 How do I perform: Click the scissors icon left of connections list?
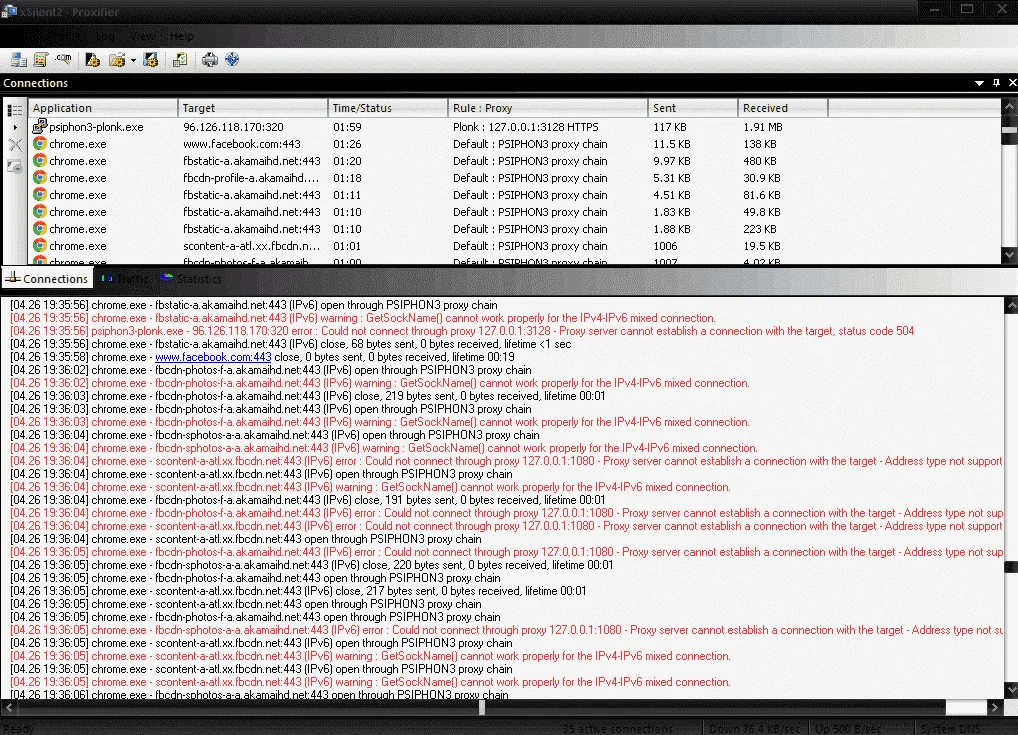point(15,145)
